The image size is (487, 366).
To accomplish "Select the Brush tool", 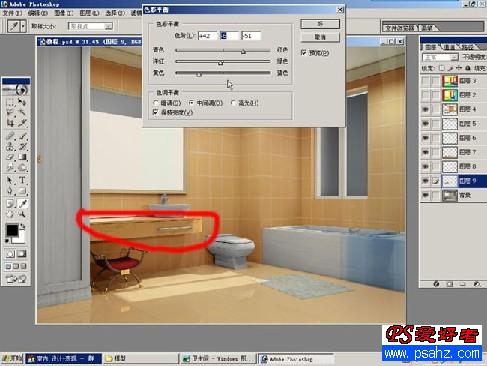I will click(22, 136).
